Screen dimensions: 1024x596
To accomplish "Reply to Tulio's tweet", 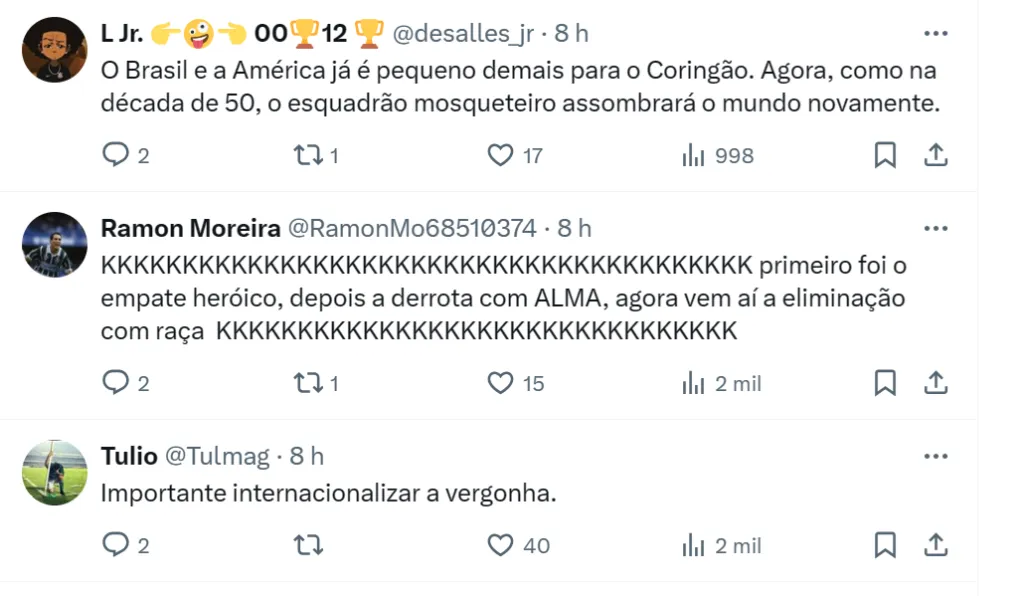I will (117, 545).
